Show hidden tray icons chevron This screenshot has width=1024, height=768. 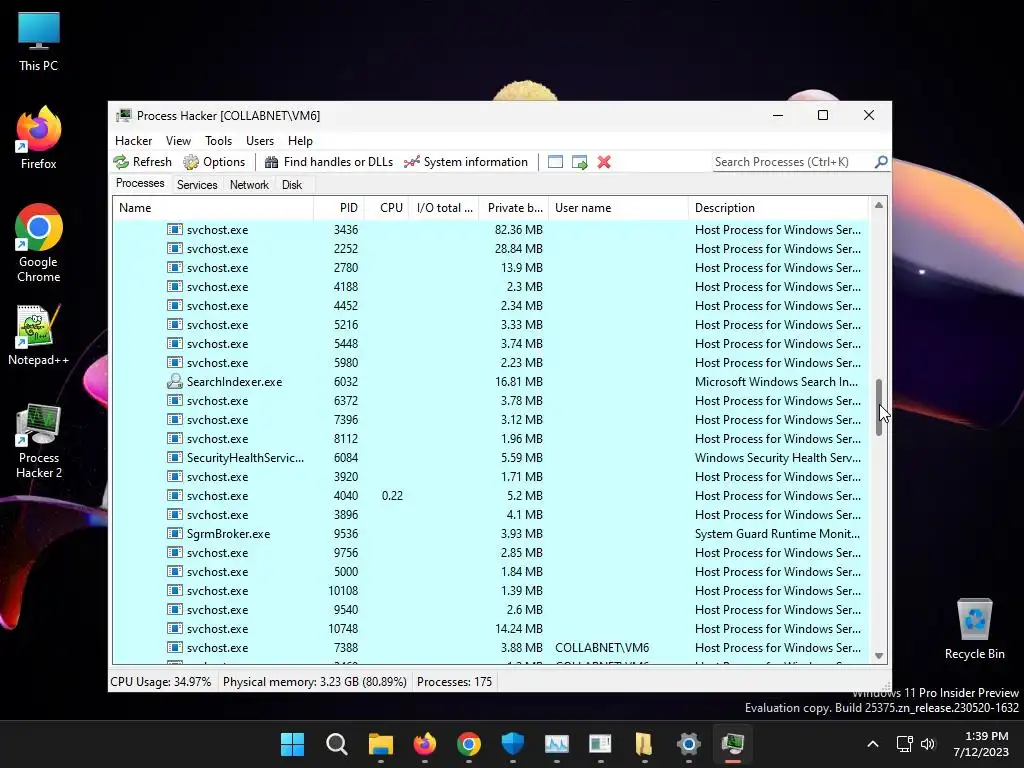pos(872,744)
